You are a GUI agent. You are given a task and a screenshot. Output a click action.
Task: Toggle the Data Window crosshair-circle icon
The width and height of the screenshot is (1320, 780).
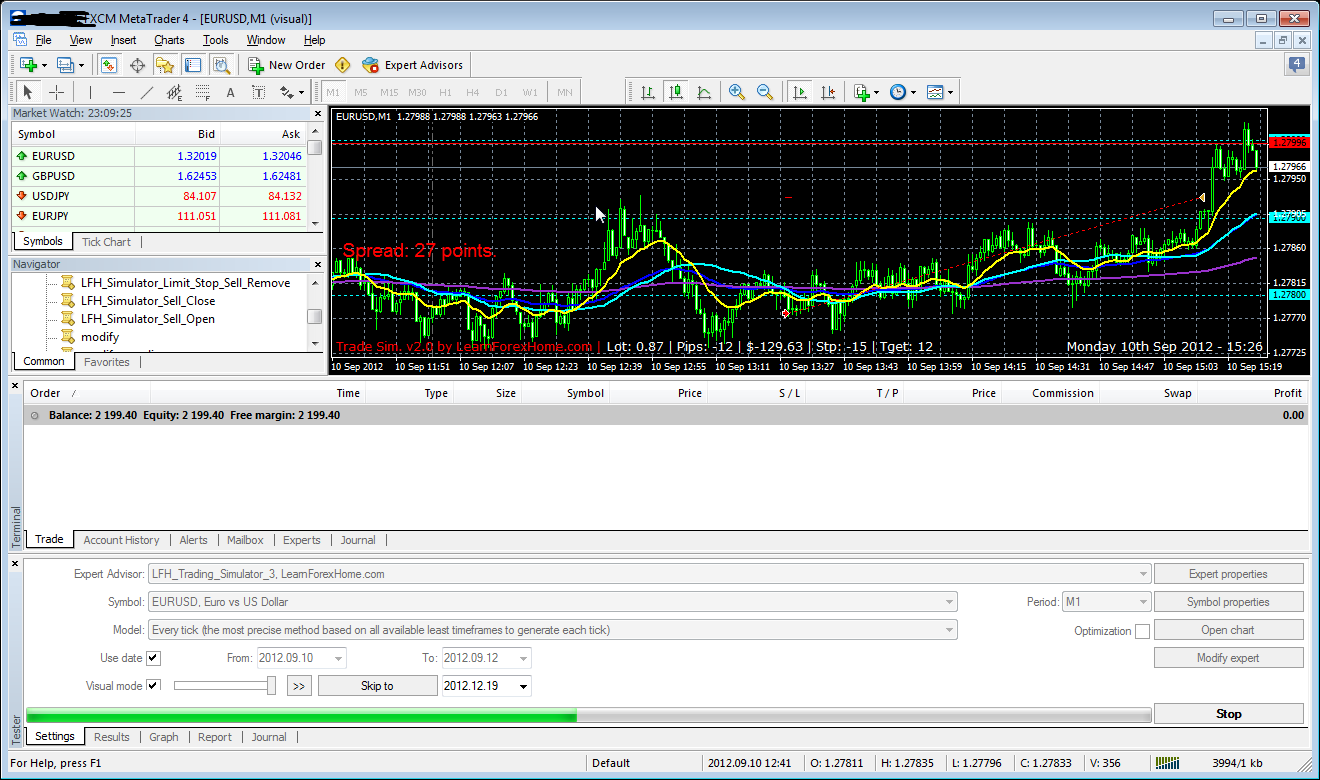coord(137,65)
